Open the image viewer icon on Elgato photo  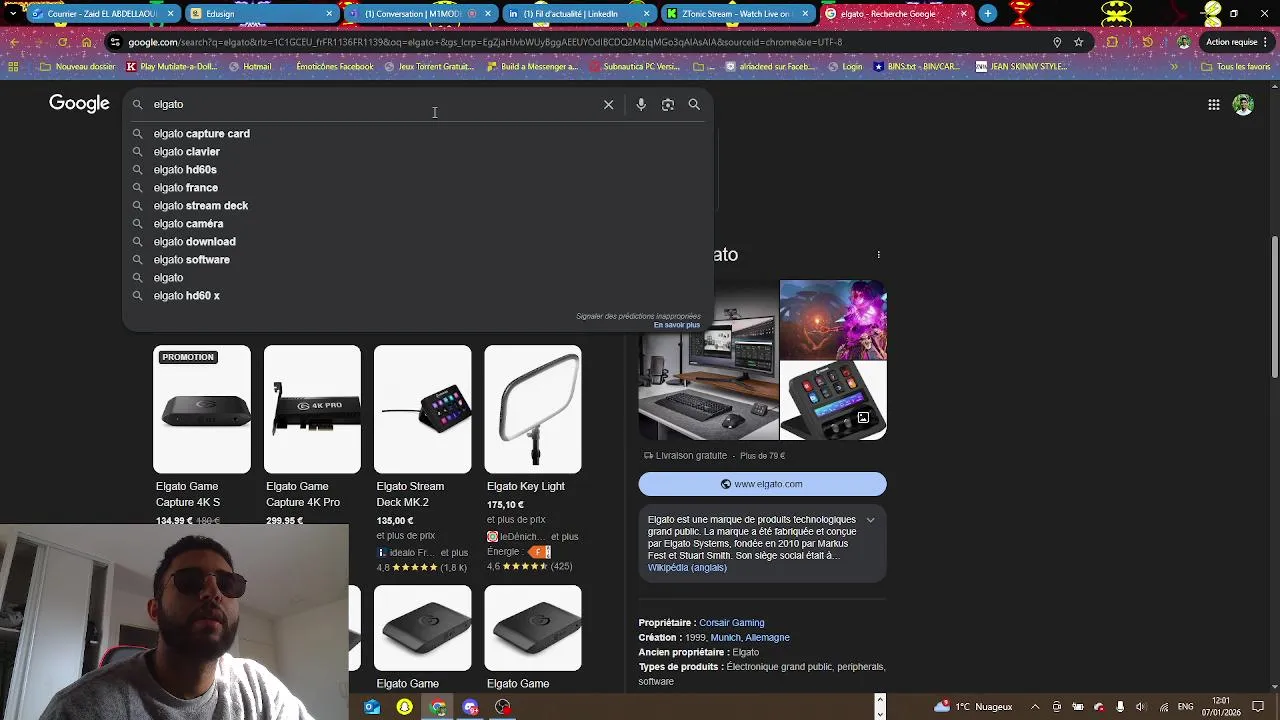(863, 417)
